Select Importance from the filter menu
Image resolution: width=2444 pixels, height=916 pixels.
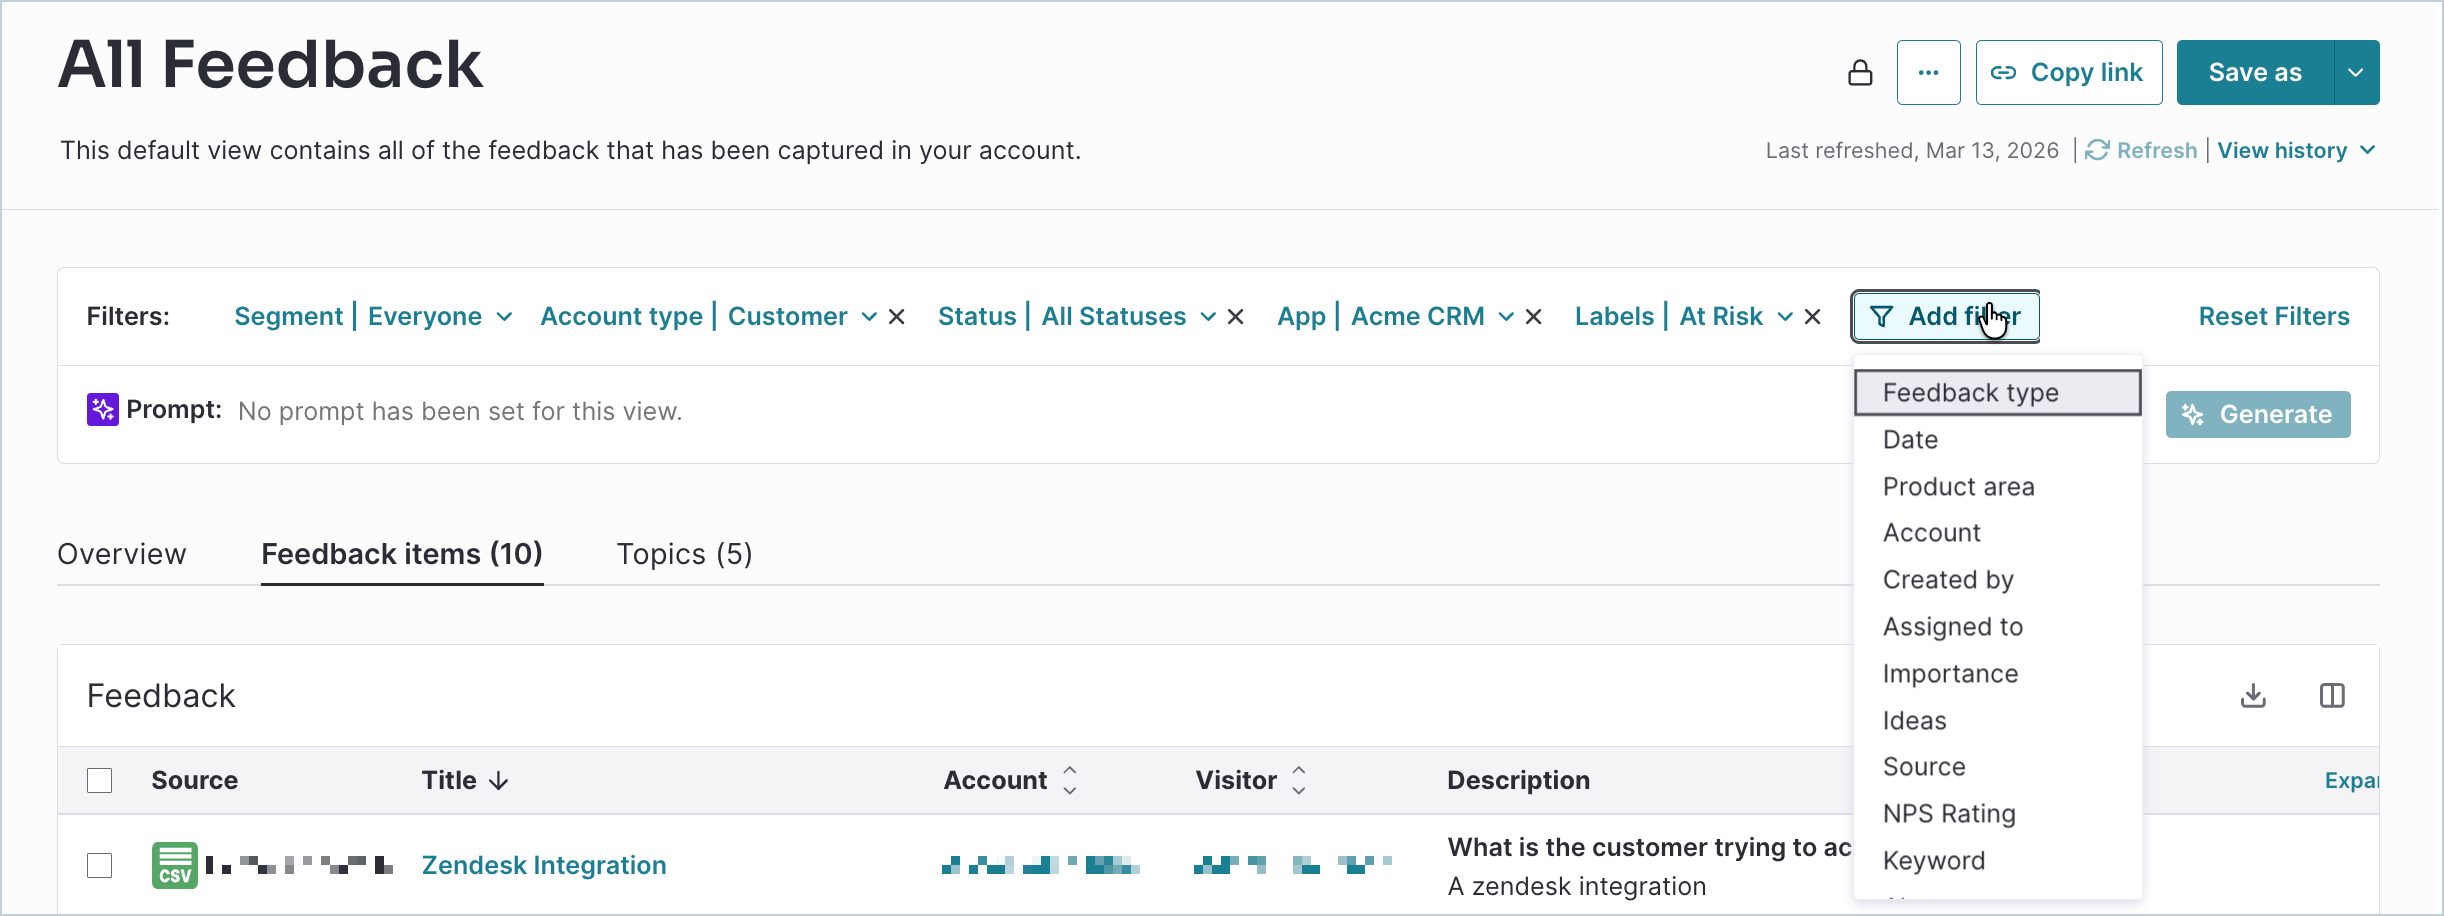coord(1997,674)
